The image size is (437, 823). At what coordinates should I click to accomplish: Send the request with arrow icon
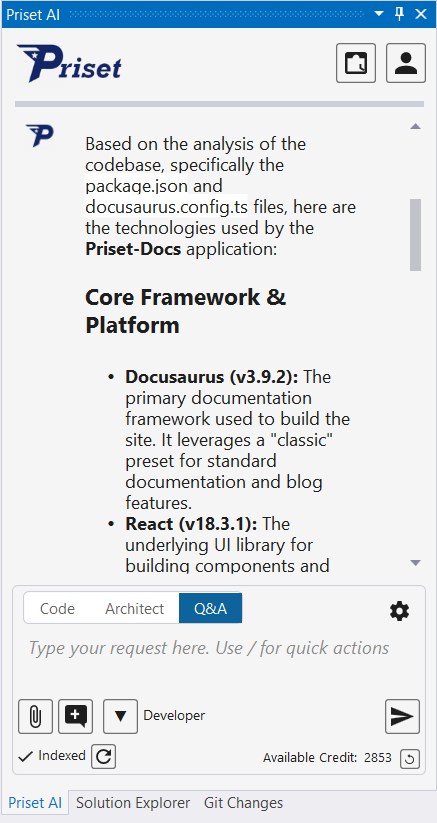pos(402,716)
